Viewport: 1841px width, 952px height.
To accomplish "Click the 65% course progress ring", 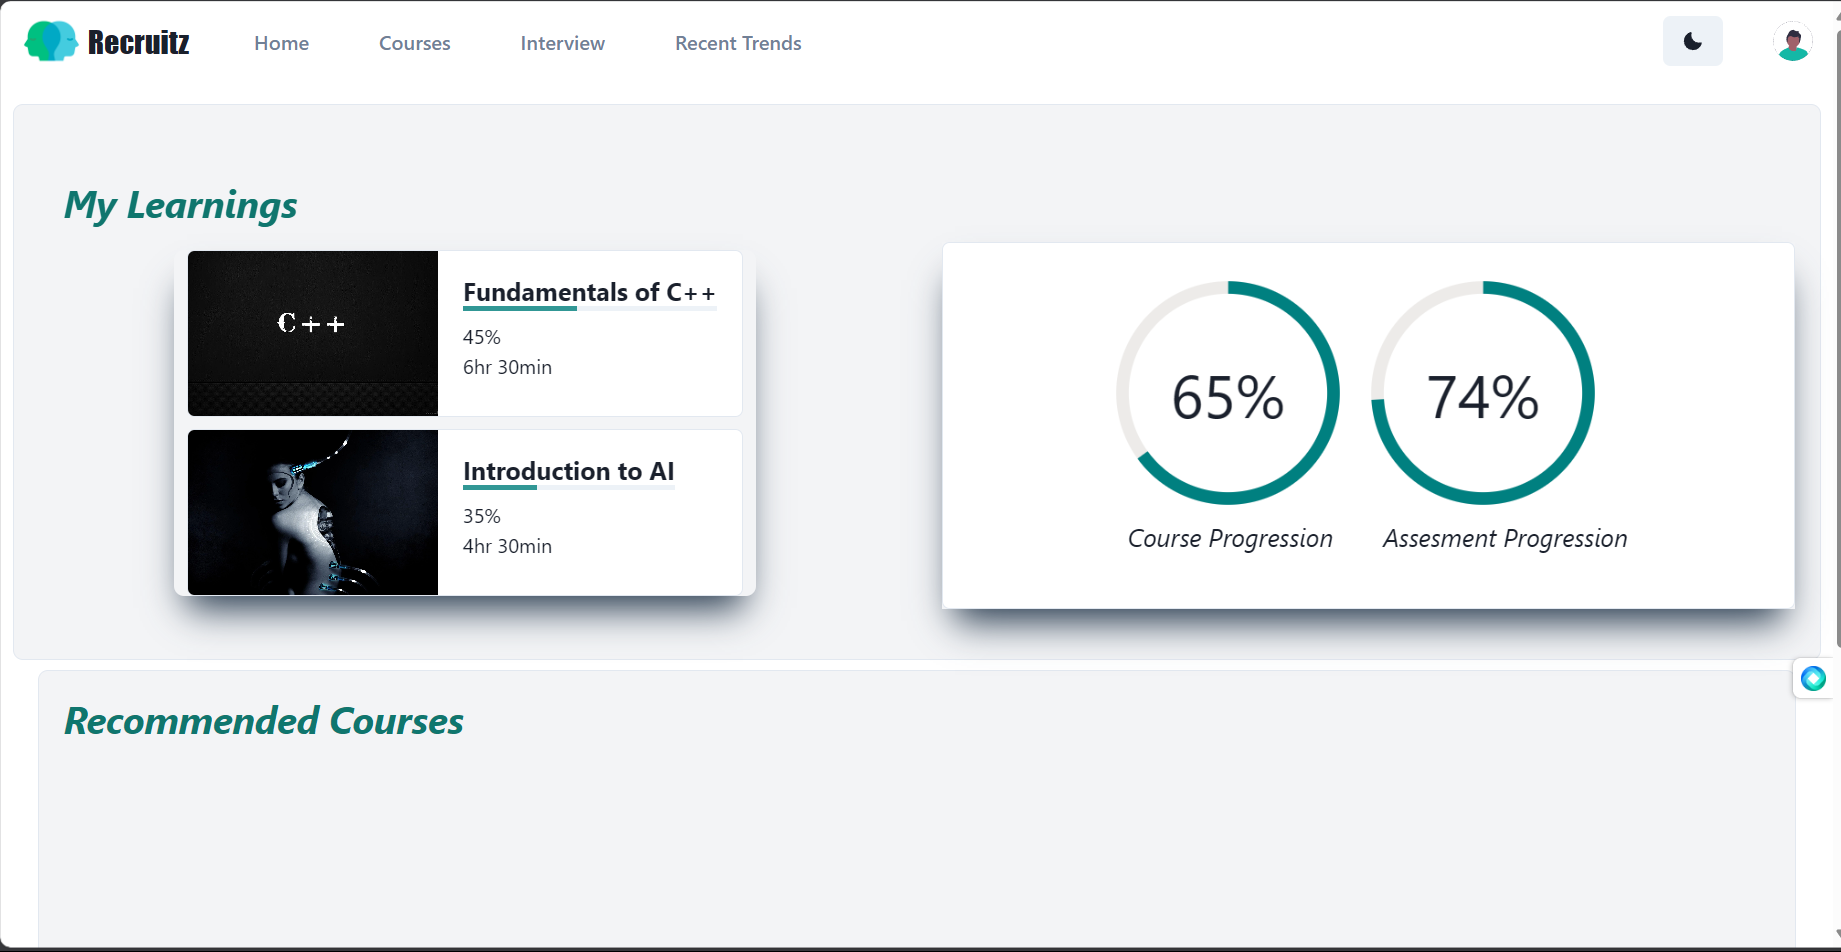I will (x=1227, y=393).
